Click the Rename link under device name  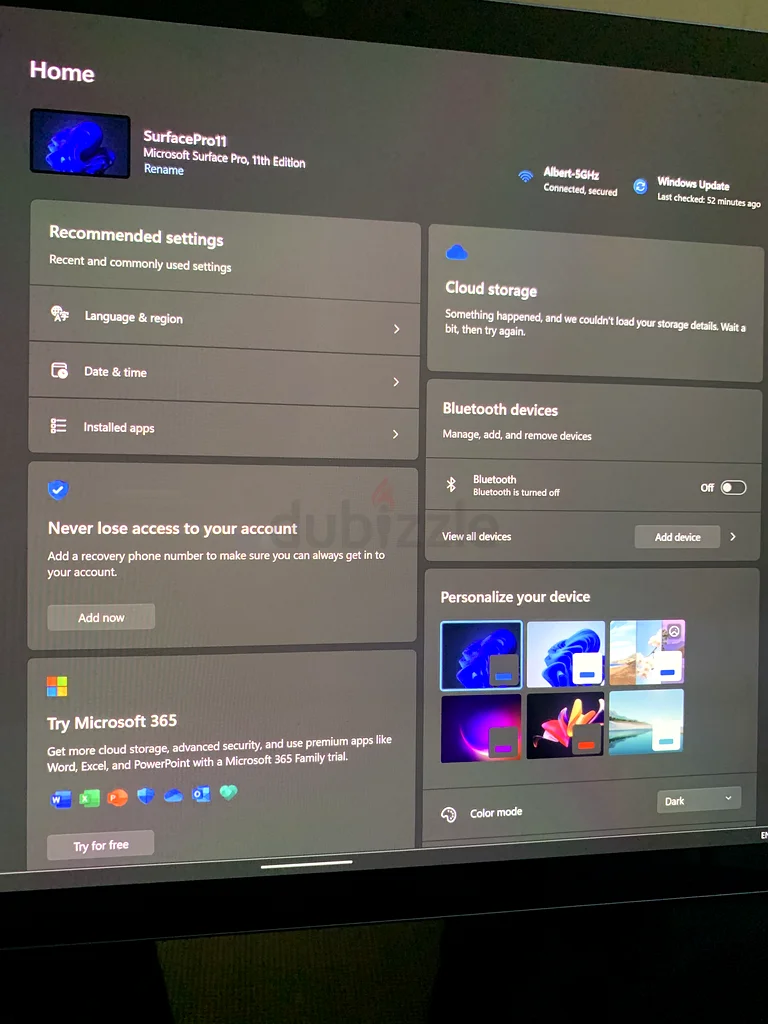(163, 169)
